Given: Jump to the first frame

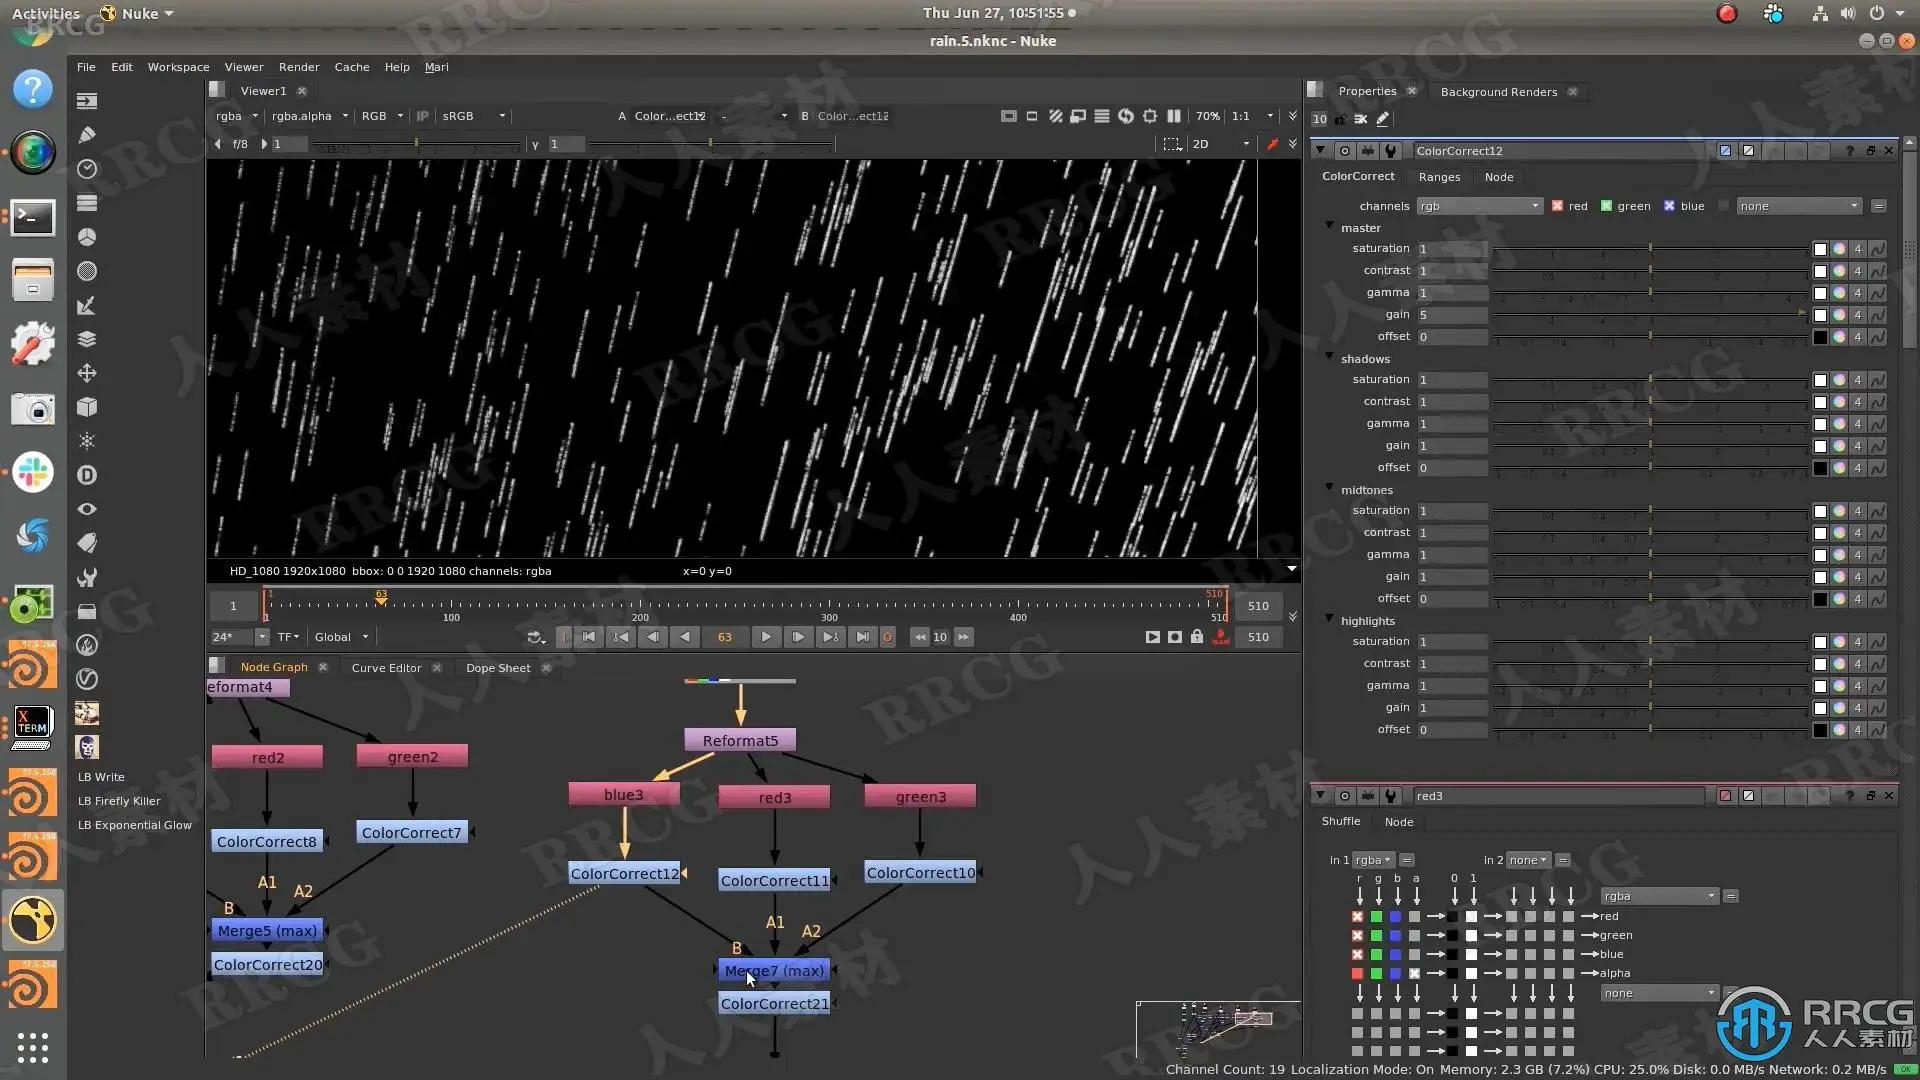Looking at the screenshot, I should tap(589, 637).
